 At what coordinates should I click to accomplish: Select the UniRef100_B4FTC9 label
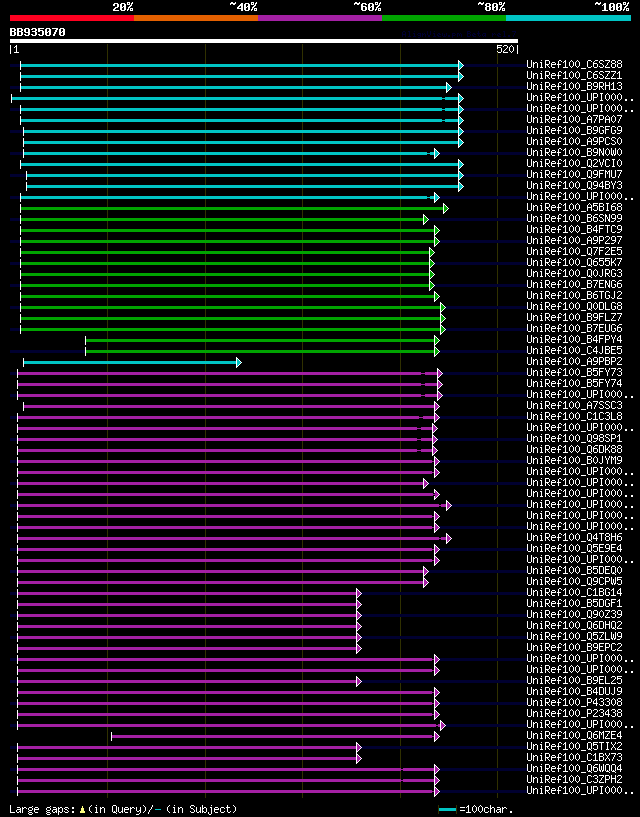coord(574,229)
